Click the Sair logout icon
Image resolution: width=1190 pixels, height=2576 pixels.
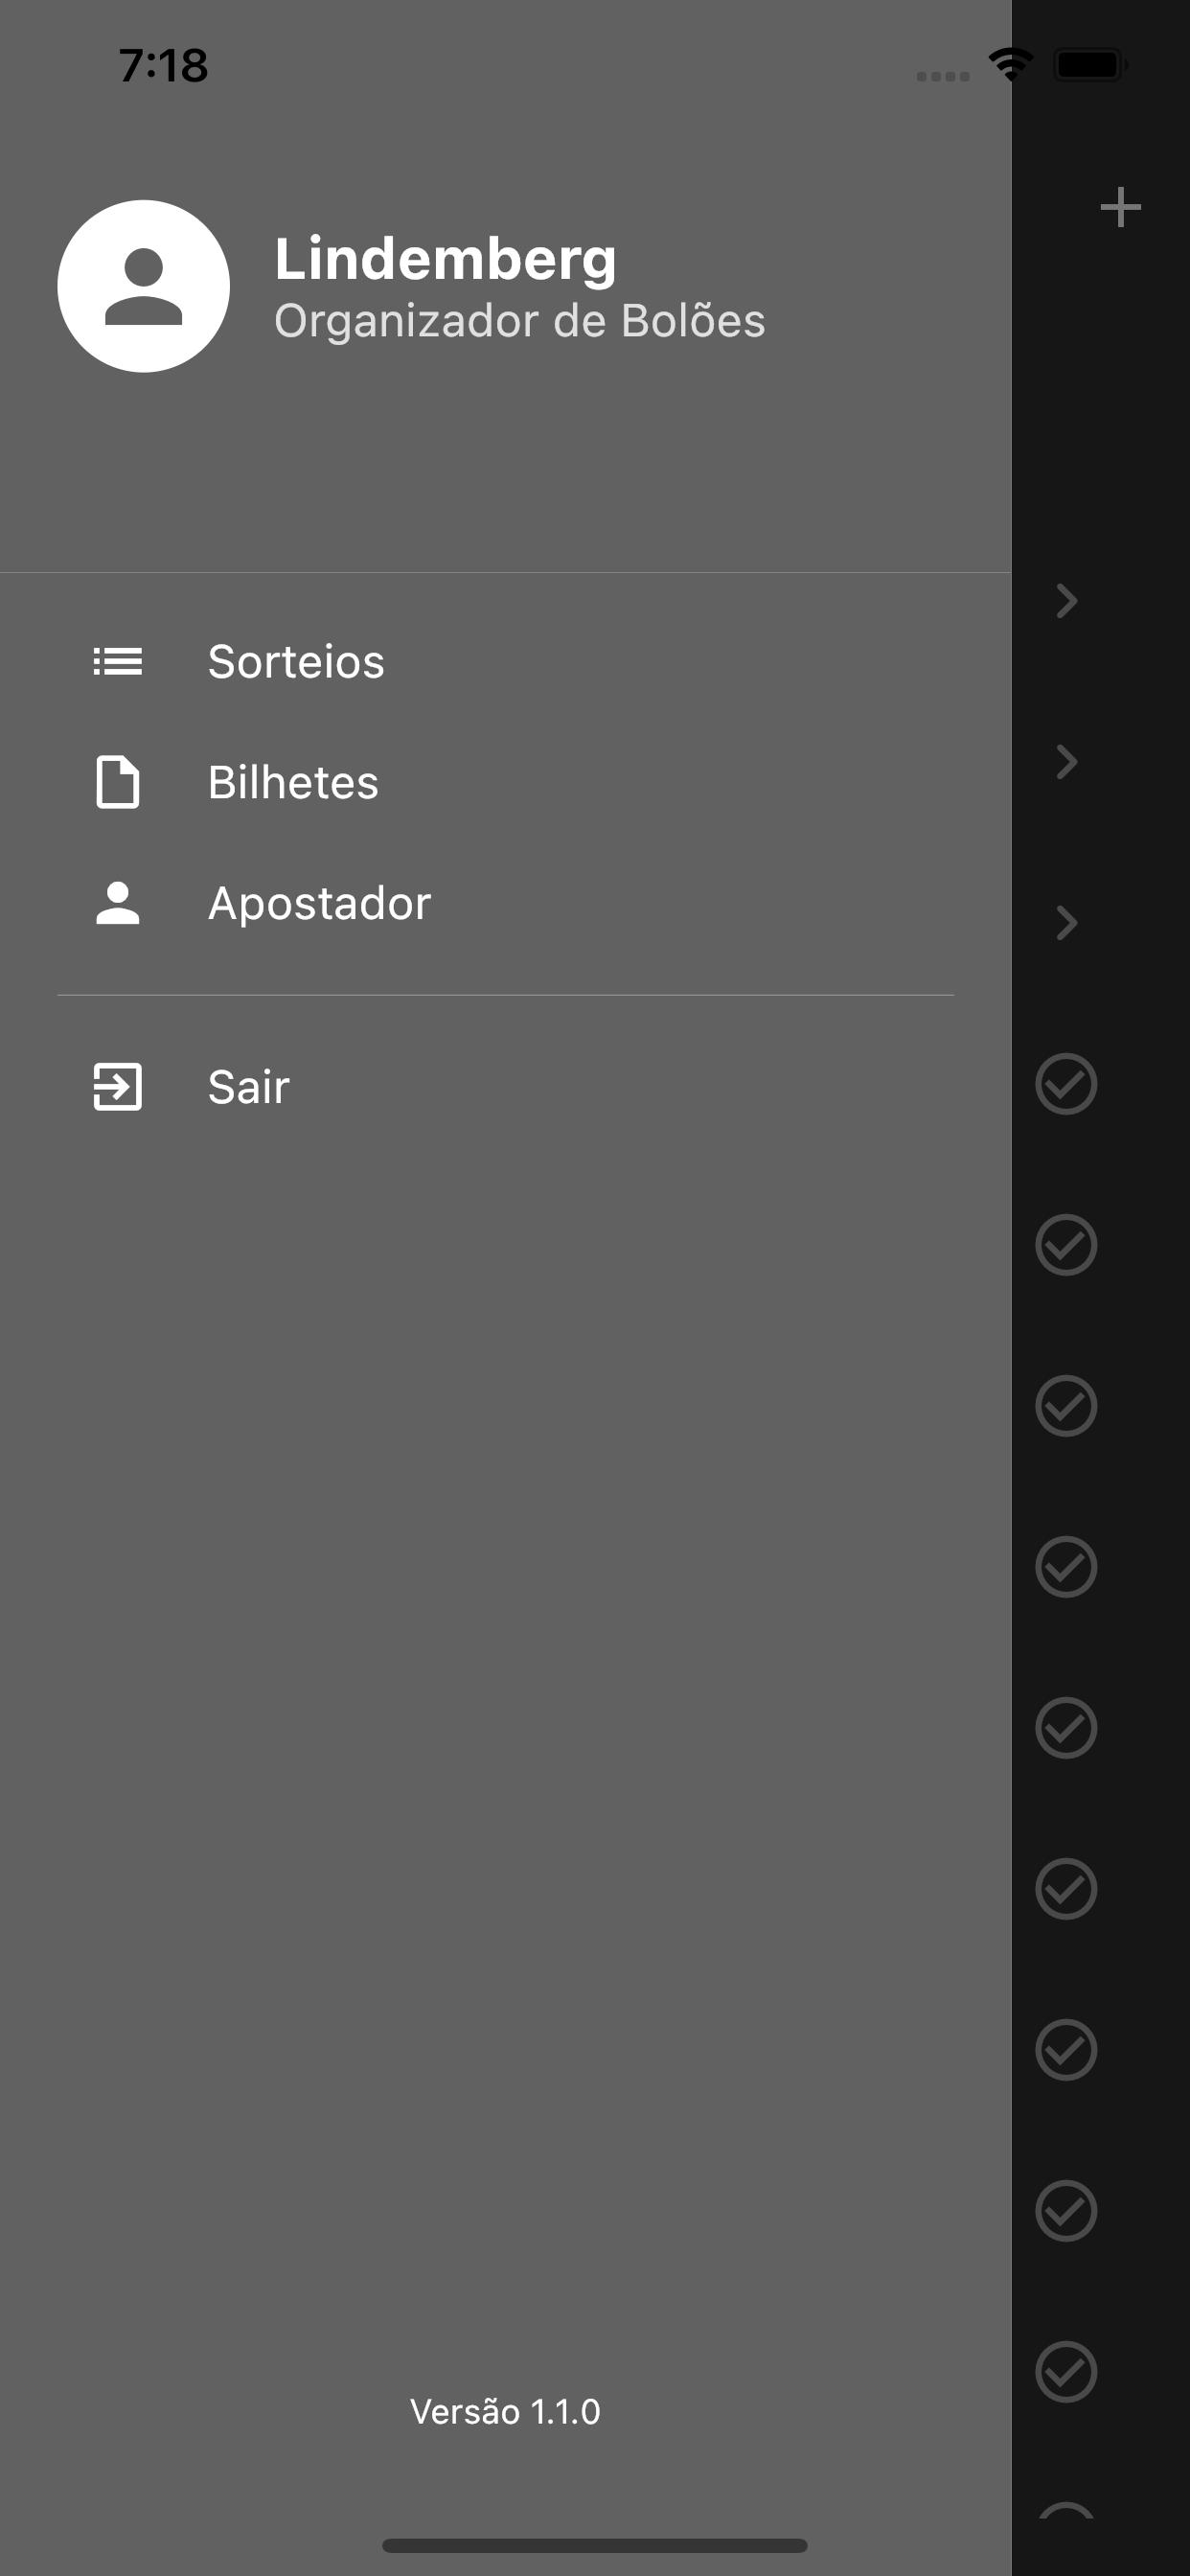117,1086
